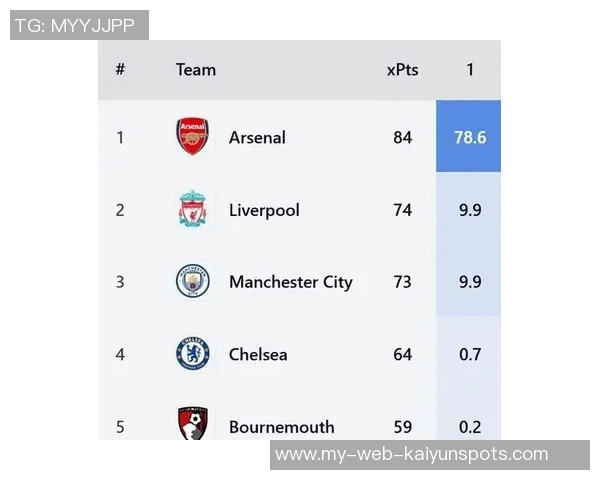Click the Chelsea club crest

(193, 354)
